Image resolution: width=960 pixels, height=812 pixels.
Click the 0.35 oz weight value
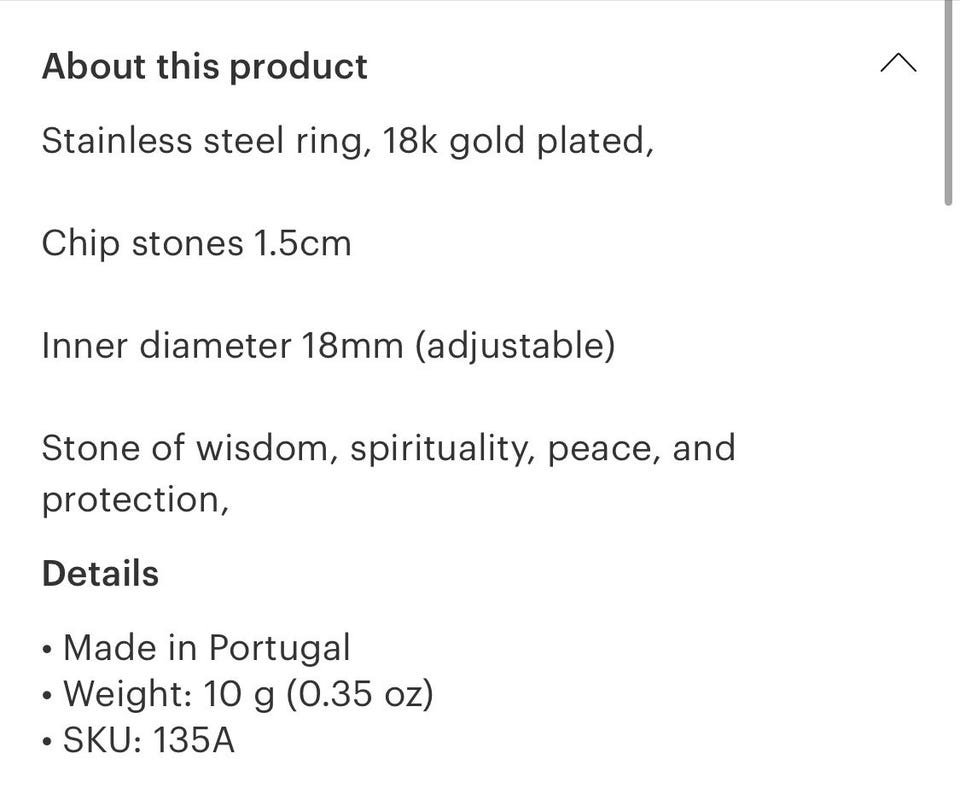(x=359, y=694)
